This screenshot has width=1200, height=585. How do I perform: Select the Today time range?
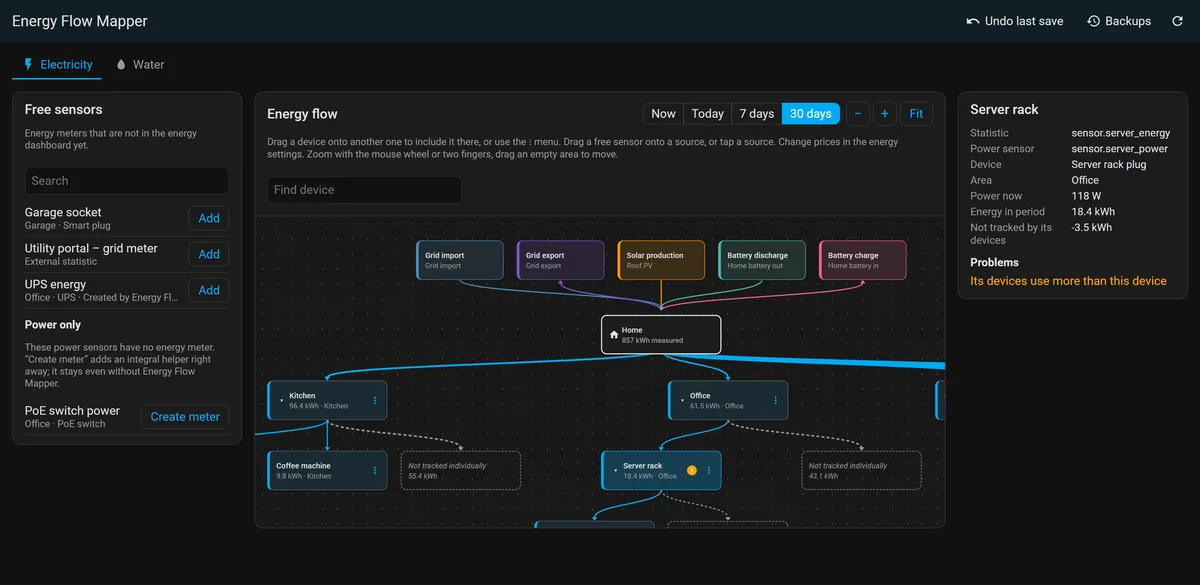click(x=708, y=114)
